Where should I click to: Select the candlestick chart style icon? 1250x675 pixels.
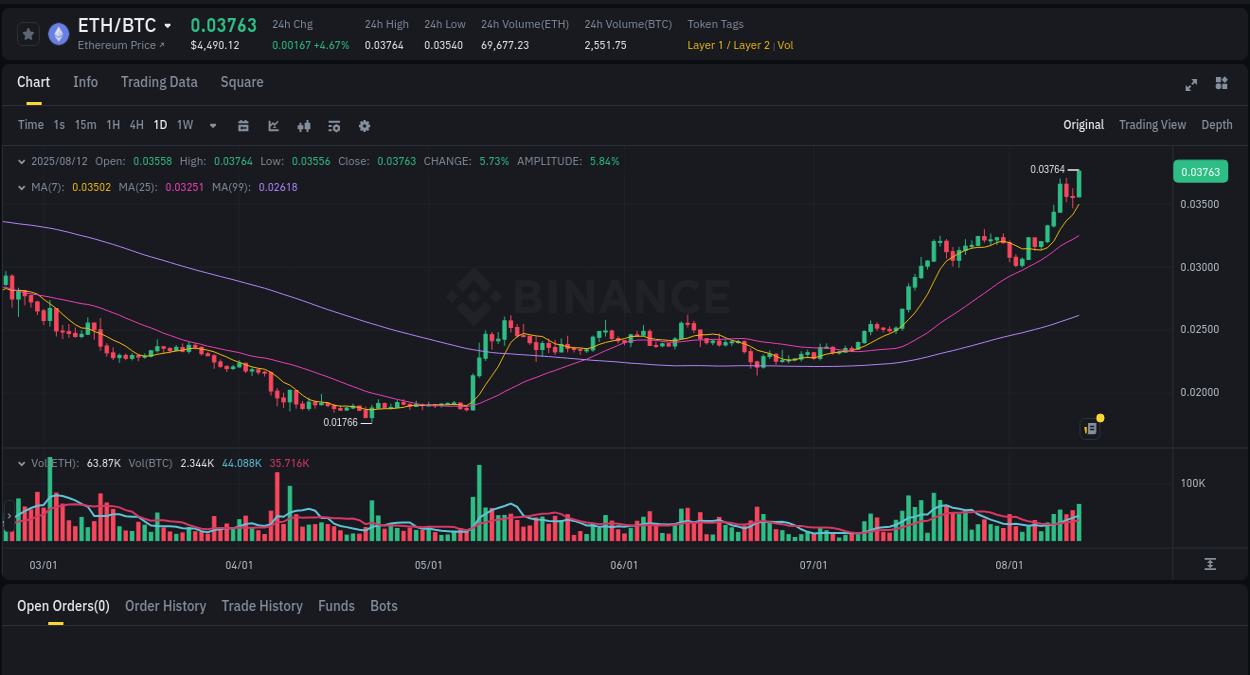point(303,125)
